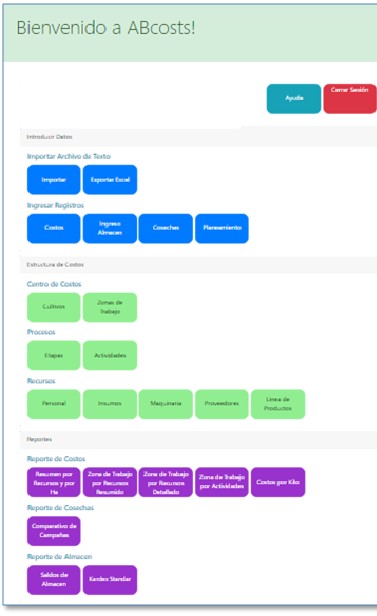The width and height of the screenshot is (377, 616).
Task: Open the Maquinaria button
Action: tap(166, 404)
